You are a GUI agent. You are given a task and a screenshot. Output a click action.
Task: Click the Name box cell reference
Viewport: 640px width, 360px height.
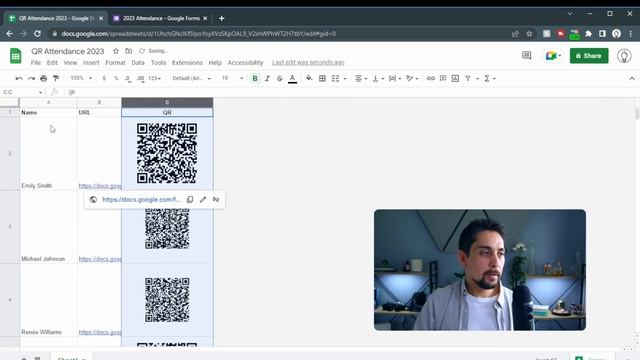(x=22, y=92)
